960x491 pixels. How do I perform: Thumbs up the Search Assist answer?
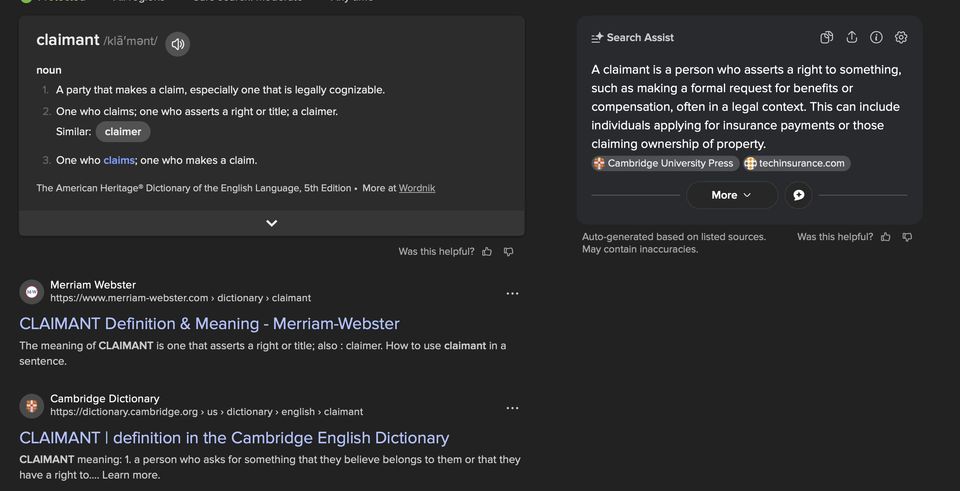(885, 237)
